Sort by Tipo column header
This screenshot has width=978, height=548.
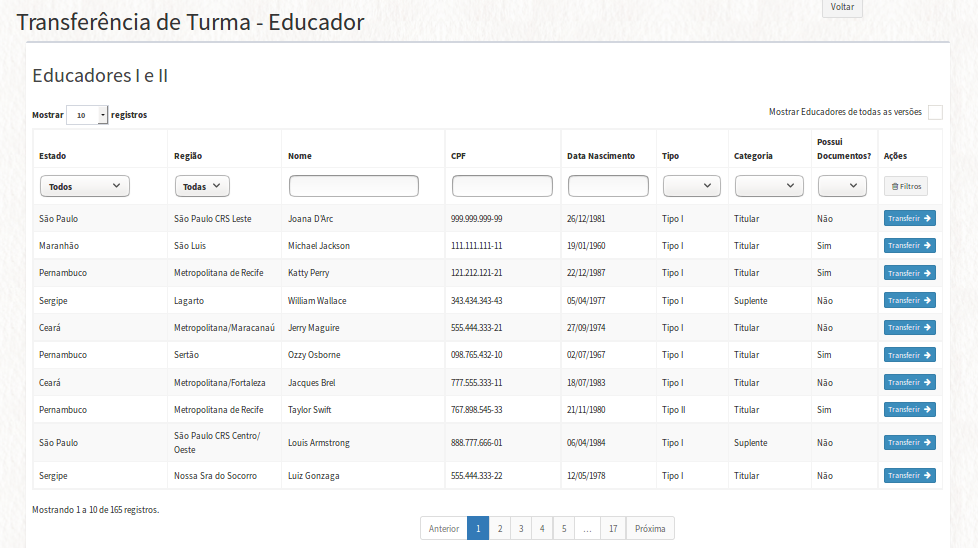click(671, 156)
